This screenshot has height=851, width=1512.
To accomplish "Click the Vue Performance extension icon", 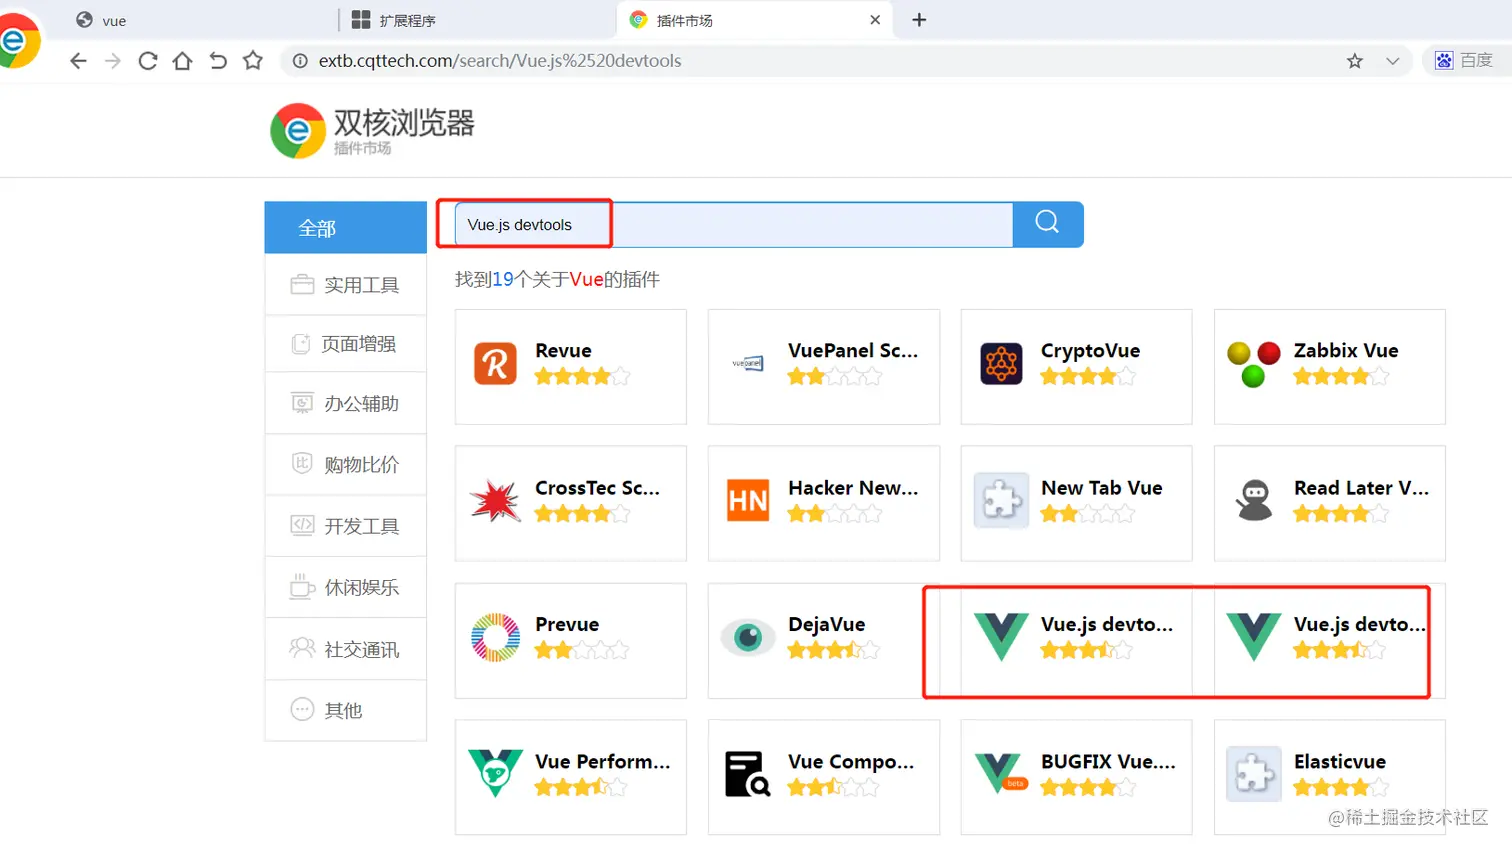I will tap(496, 773).
